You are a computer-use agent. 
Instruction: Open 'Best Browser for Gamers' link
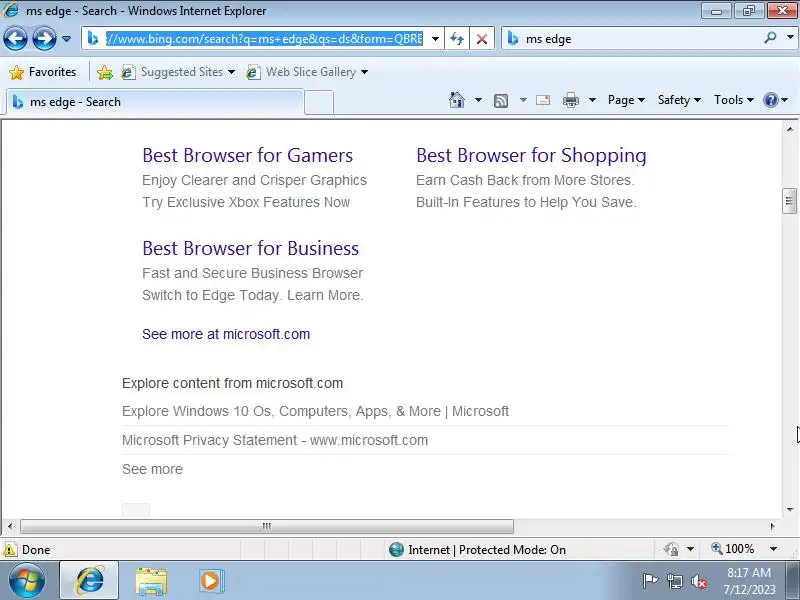[x=247, y=155]
